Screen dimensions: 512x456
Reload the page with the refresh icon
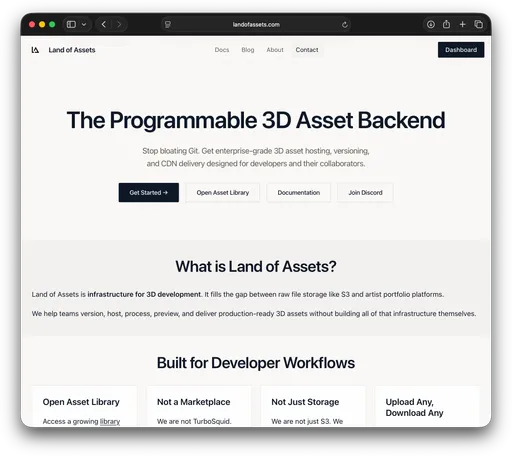tap(345, 24)
